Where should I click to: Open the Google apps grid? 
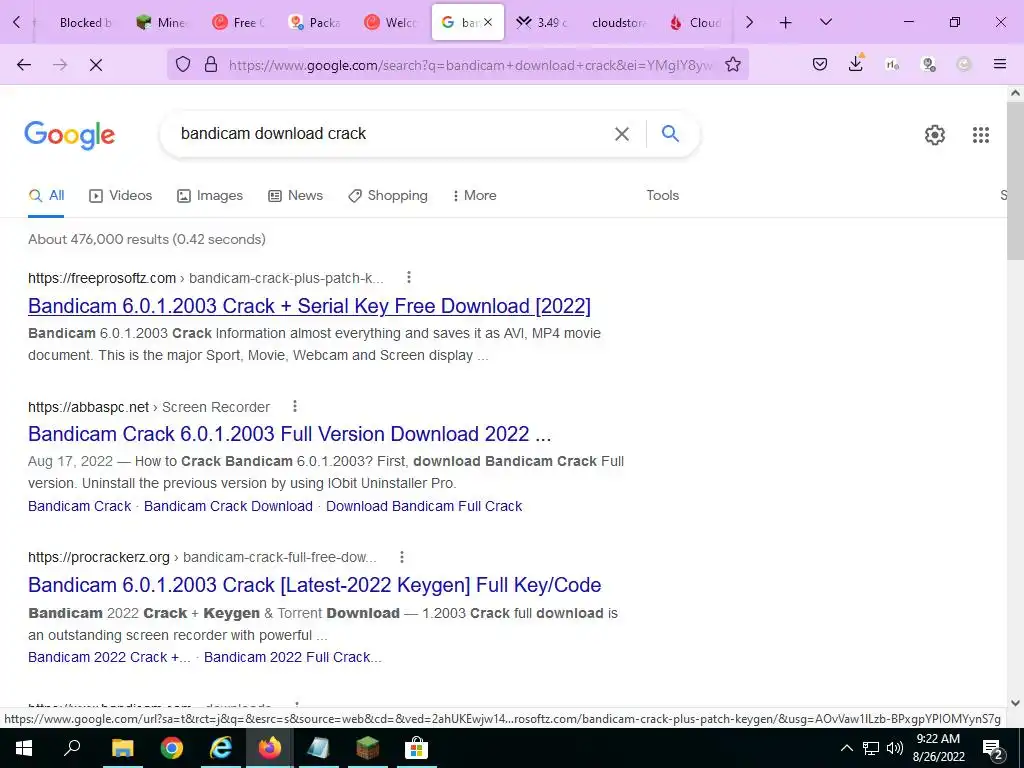pyautogui.click(x=980, y=135)
